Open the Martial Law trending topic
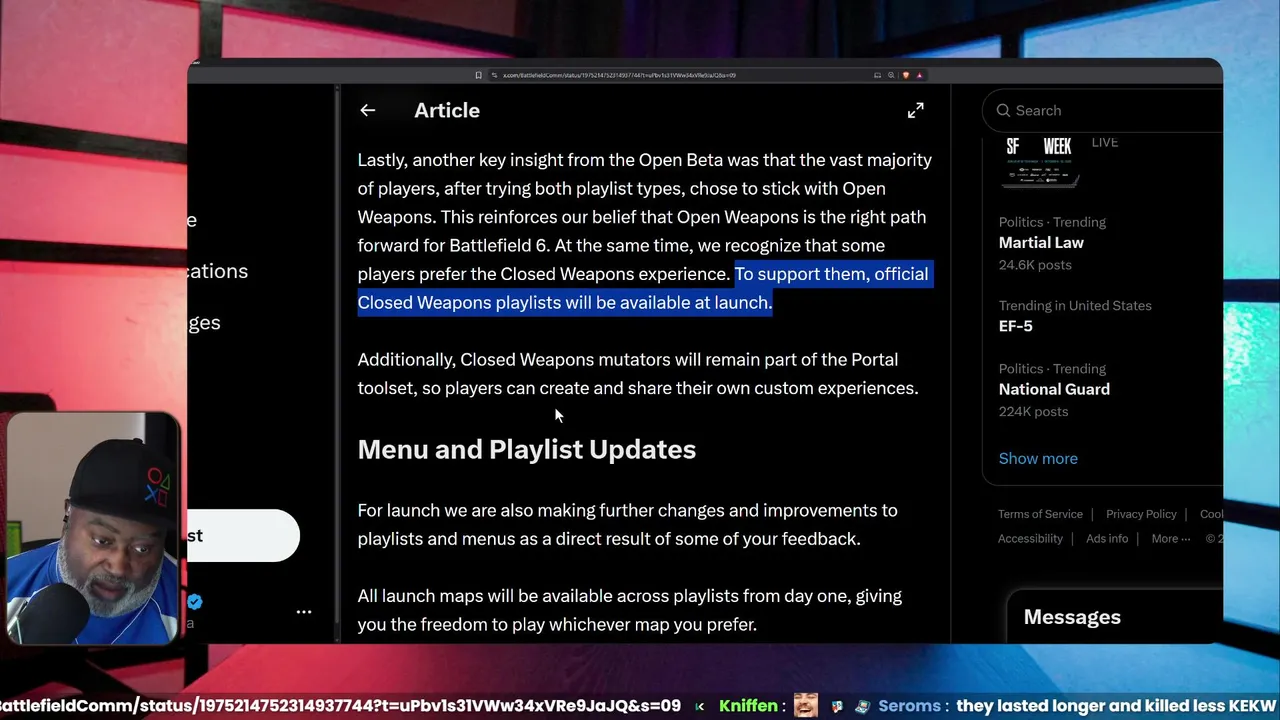Viewport: 1280px width, 720px height. [1041, 243]
